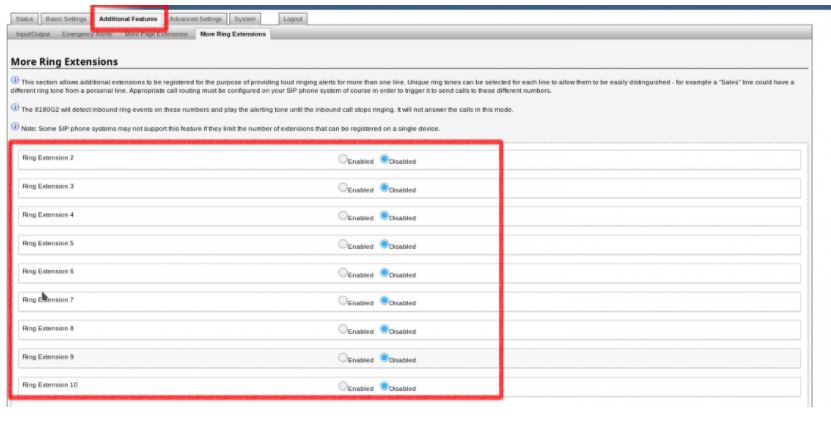Enable Ring Extension 10
831x421 pixels.
click(x=343, y=385)
